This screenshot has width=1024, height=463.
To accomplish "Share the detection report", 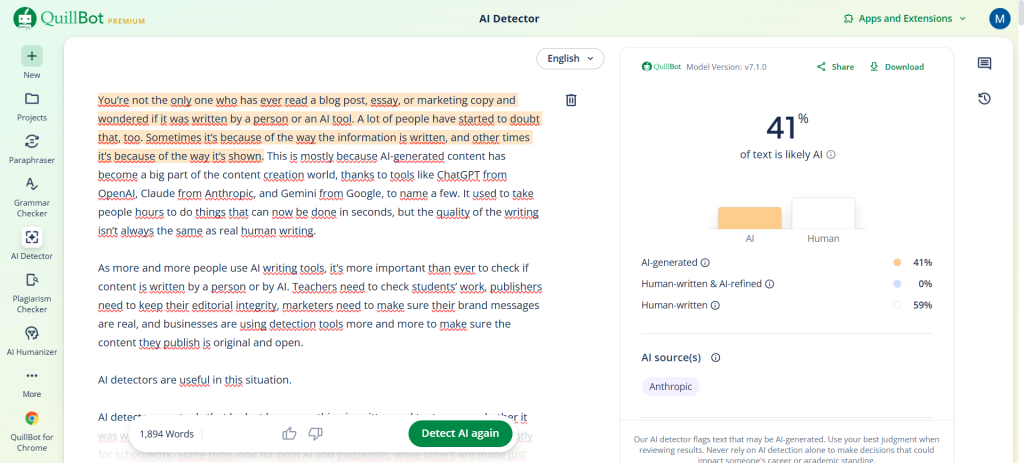I will click(835, 67).
